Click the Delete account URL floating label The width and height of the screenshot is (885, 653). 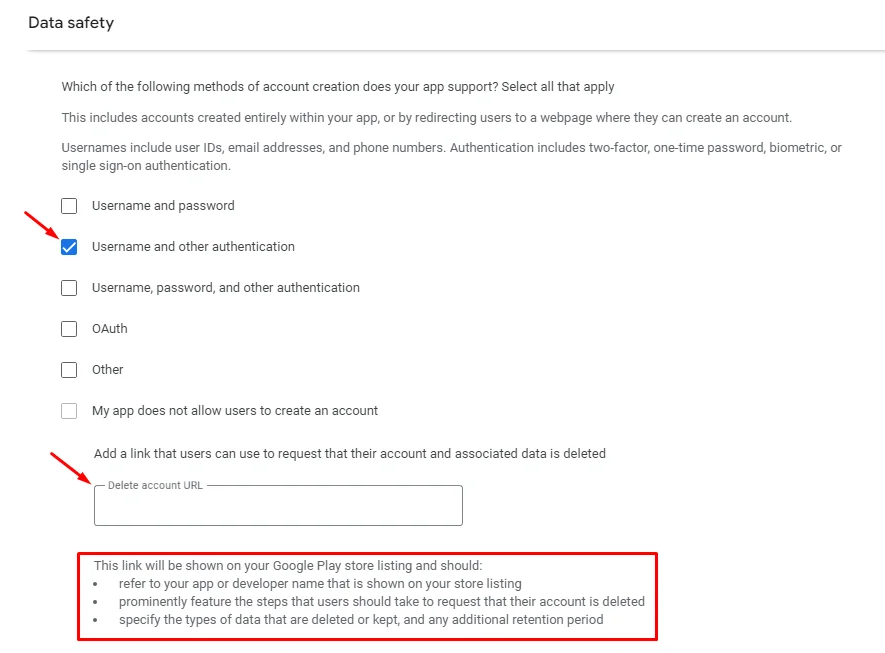coord(155,485)
